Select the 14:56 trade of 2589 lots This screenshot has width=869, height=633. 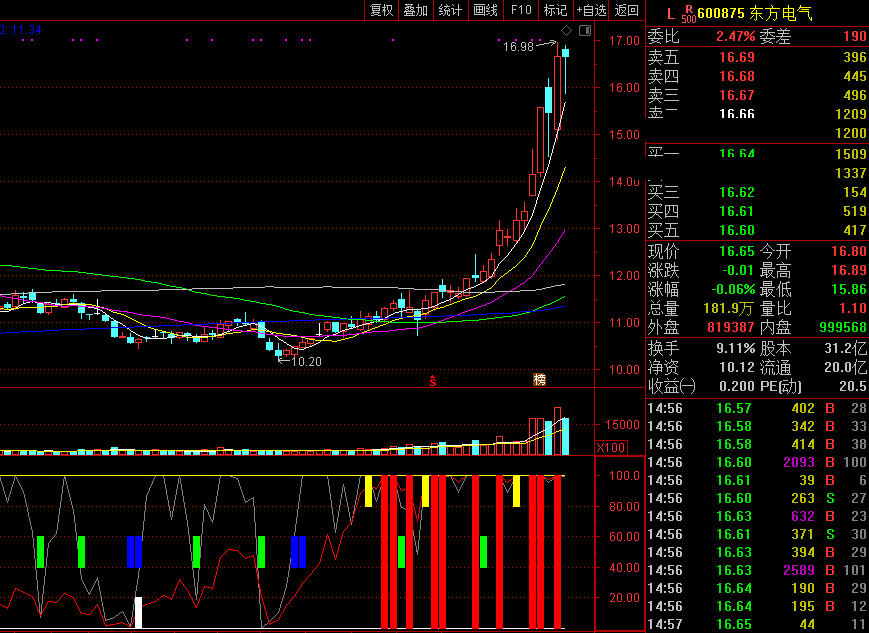(757, 570)
